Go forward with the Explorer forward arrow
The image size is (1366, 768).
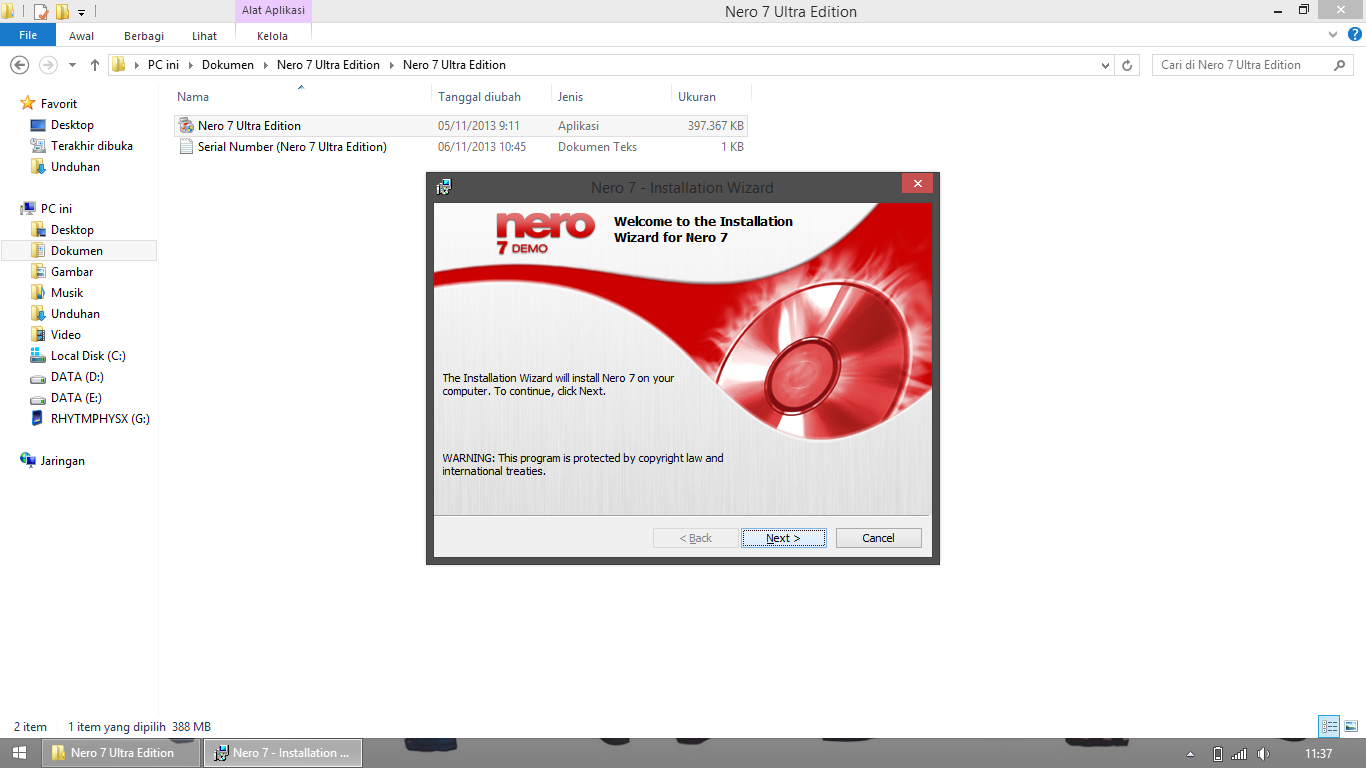pos(47,65)
